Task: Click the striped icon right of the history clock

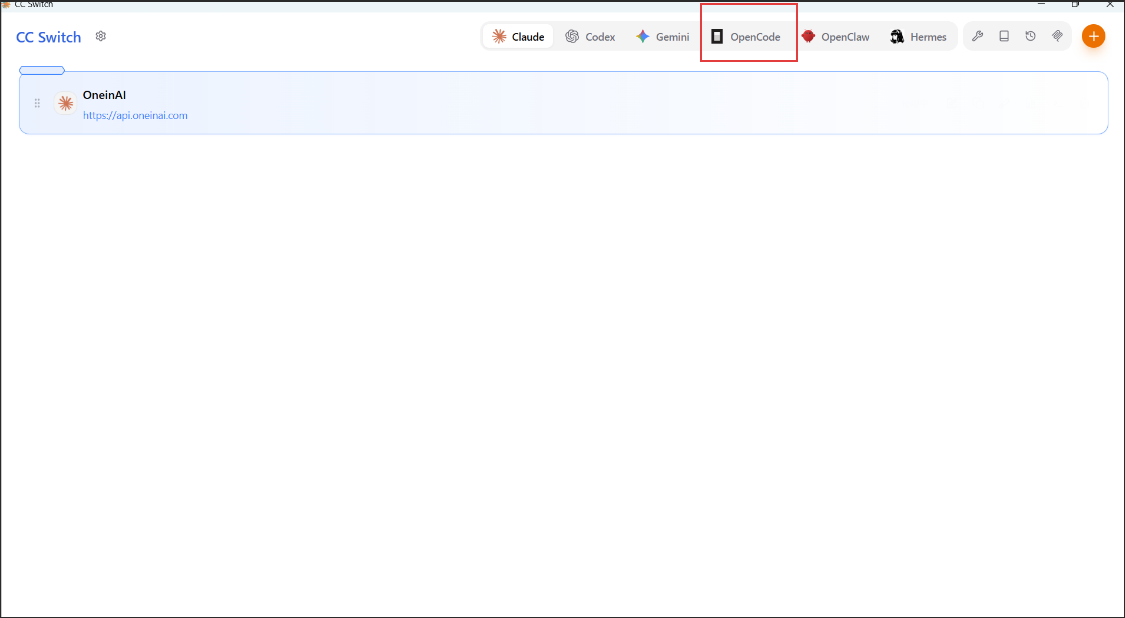Action: tap(1057, 37)
